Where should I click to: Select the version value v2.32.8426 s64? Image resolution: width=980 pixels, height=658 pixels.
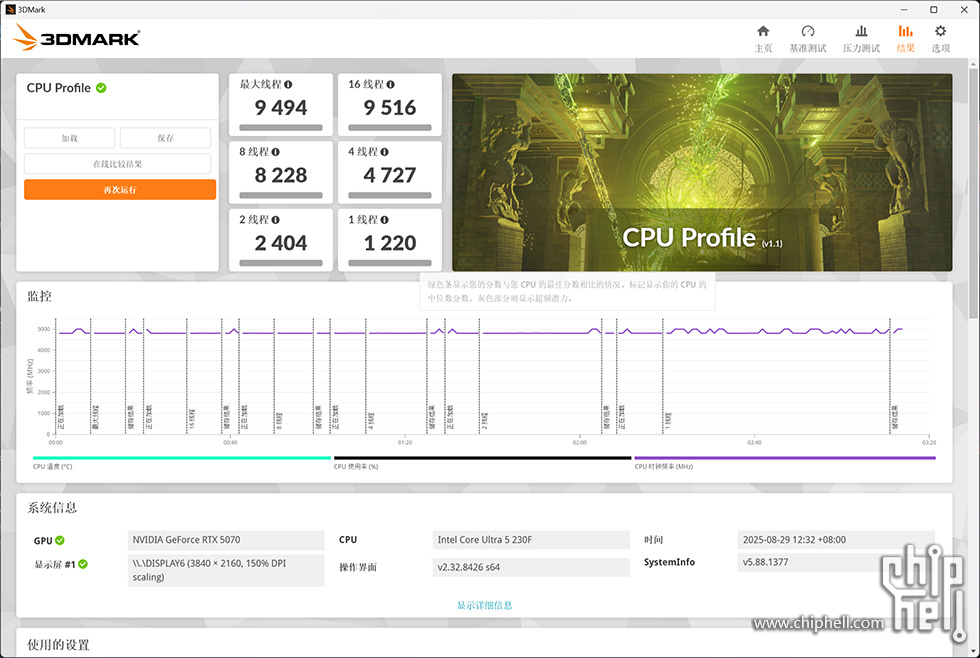point(469,567)
